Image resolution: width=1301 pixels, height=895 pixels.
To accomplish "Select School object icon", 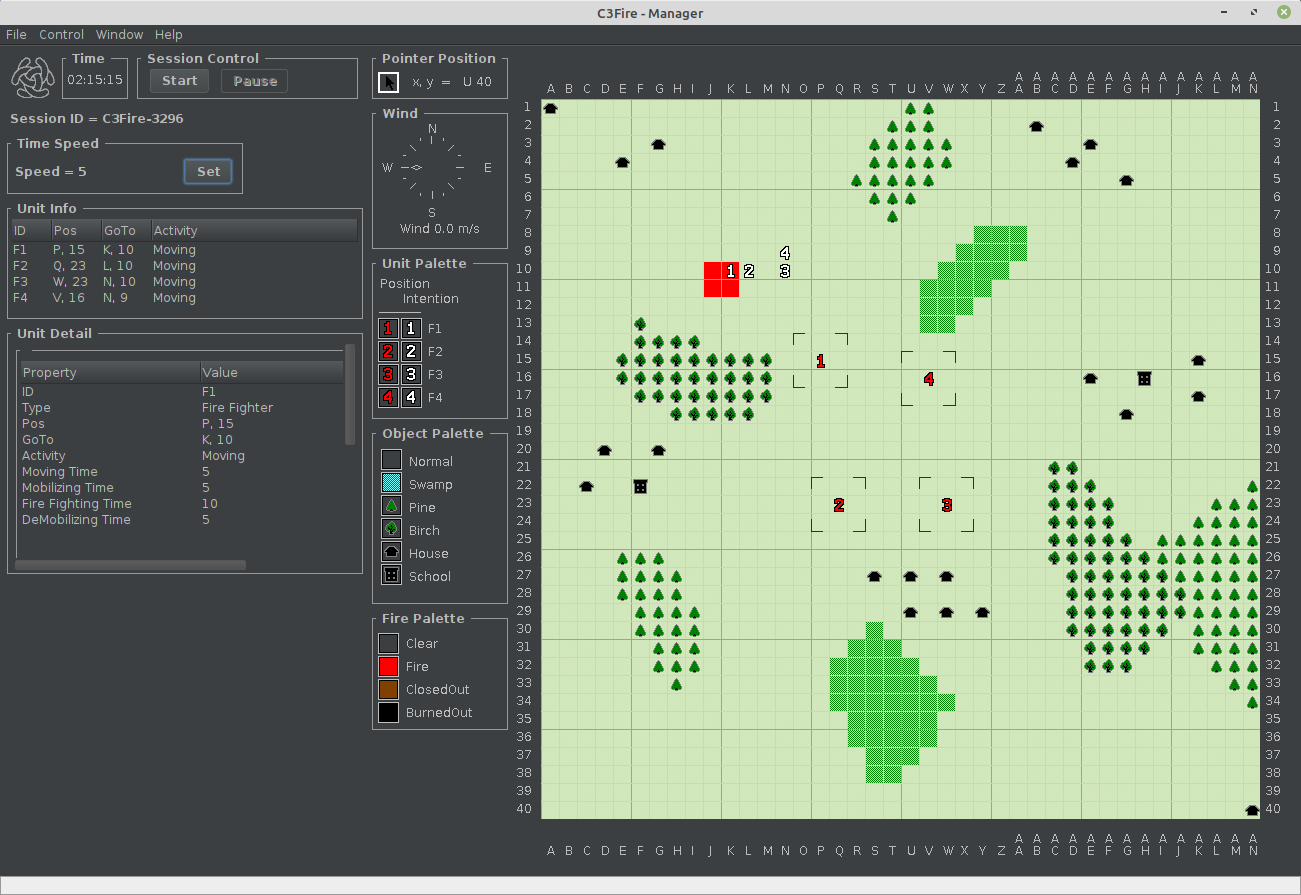I will 391,575.
